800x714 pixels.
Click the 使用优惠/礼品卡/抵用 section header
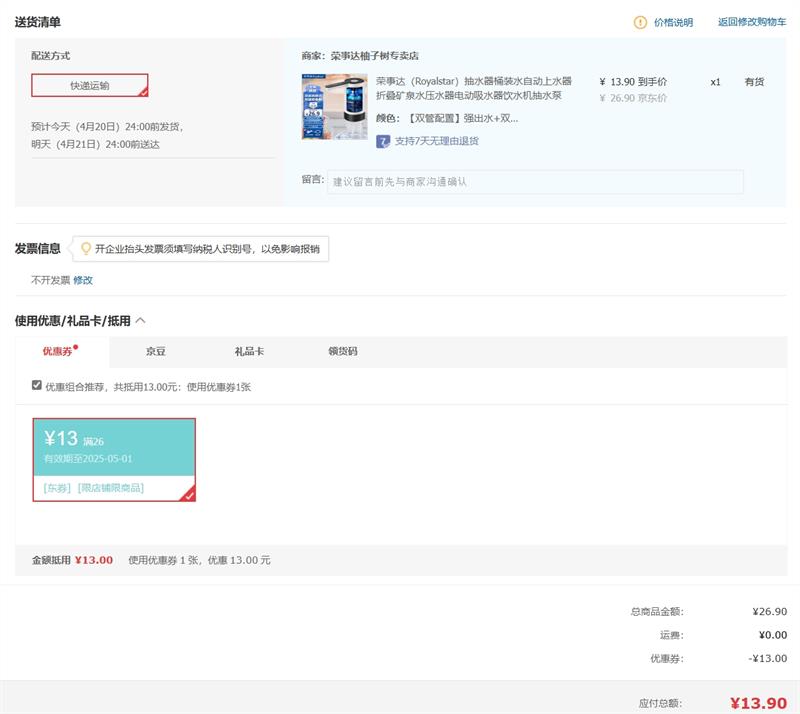(x=72, y=321)
